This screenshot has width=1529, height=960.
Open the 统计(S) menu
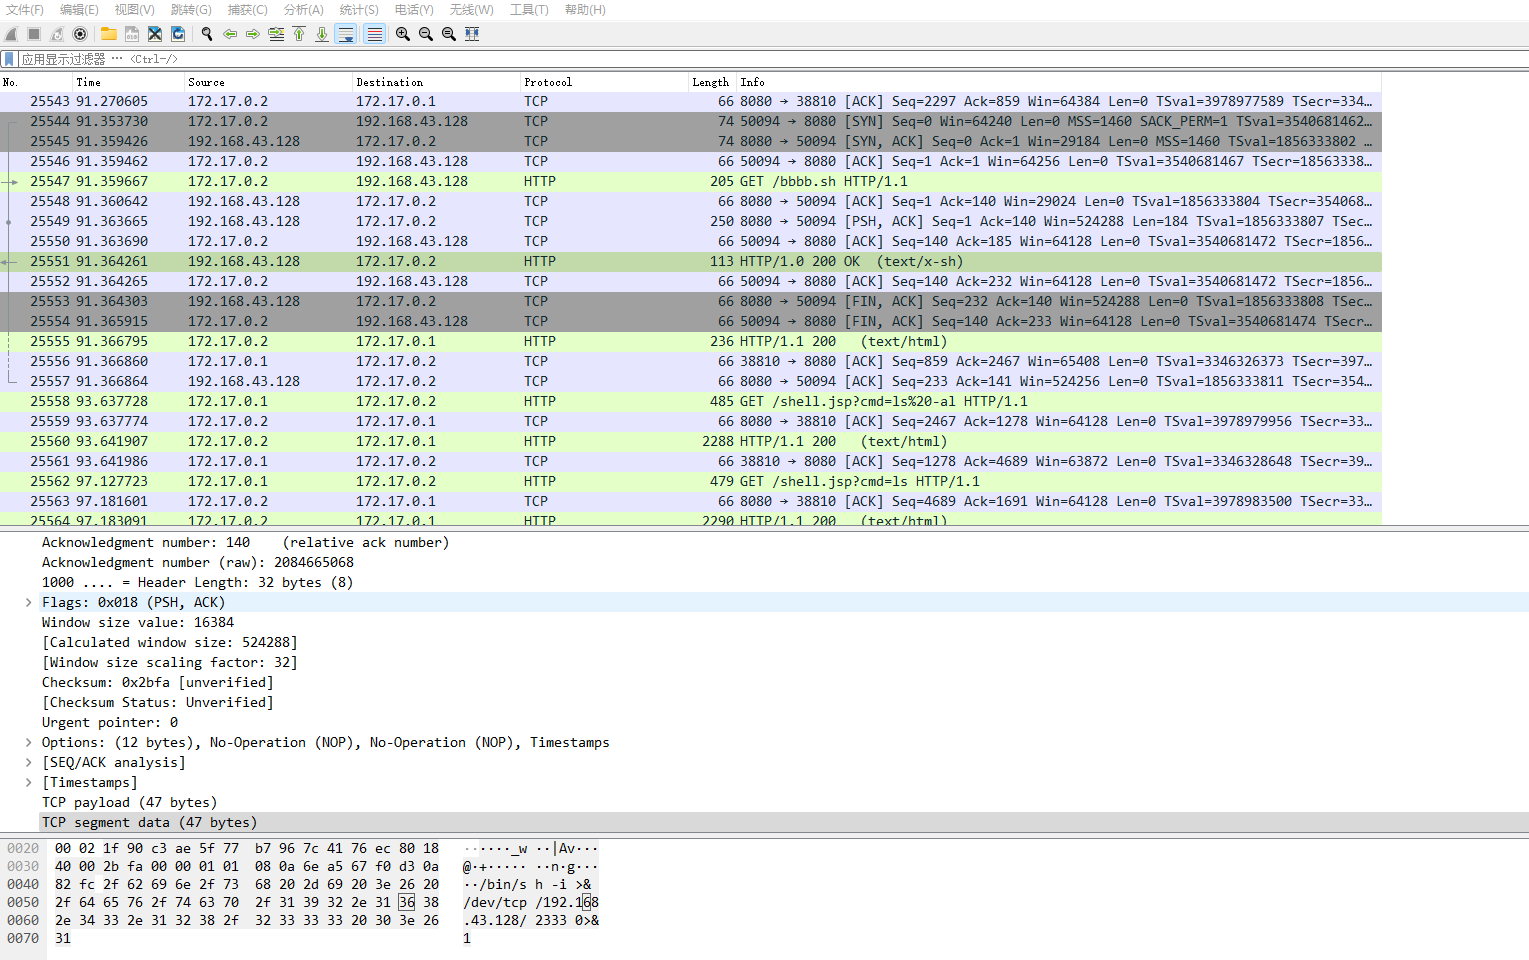359,9
